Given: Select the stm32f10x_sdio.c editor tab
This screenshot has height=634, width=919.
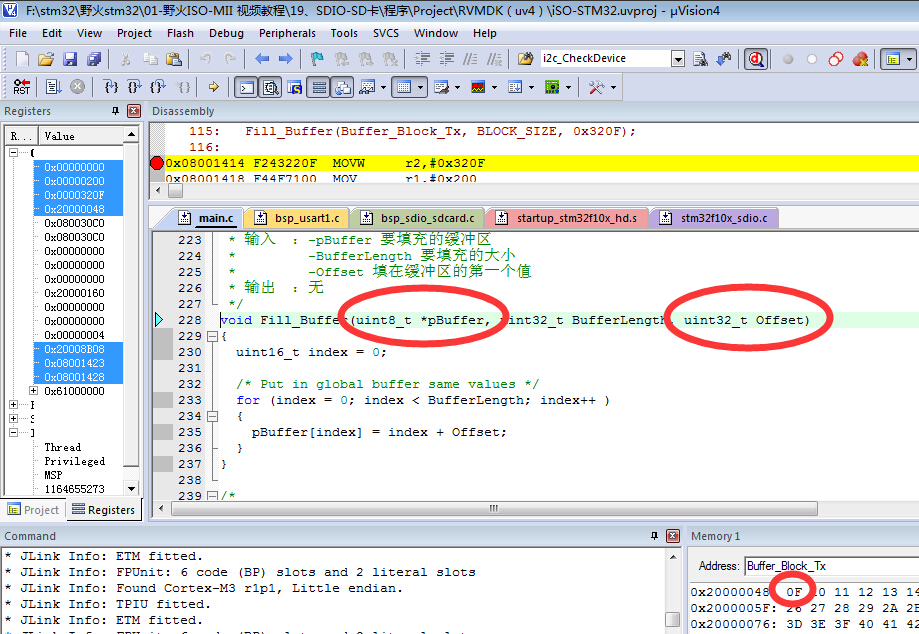Looking at the screenshot, I should (x=714, y=218).
